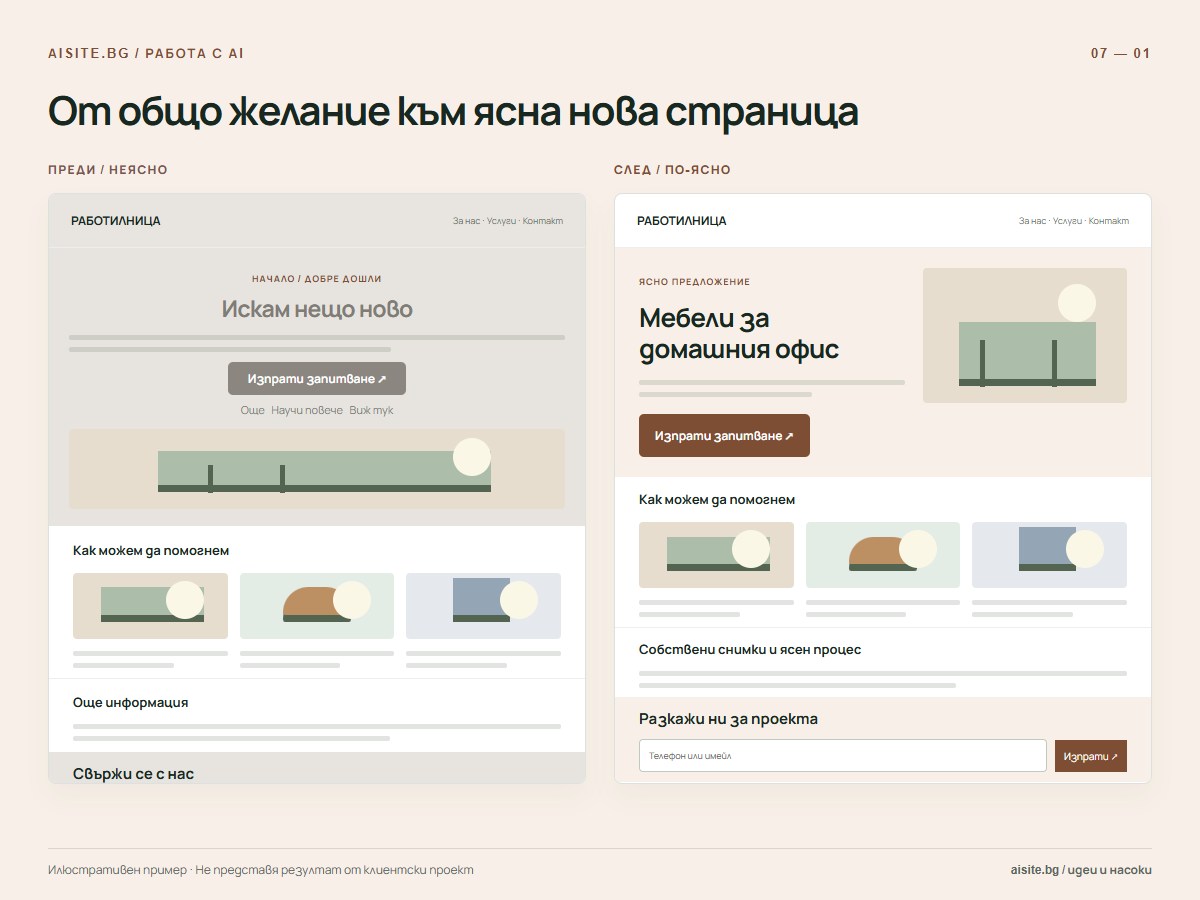The height and width of the screenshot is (900, 1200).
Task: Select blue block card in after mockup
Action: coord(1049,555)
